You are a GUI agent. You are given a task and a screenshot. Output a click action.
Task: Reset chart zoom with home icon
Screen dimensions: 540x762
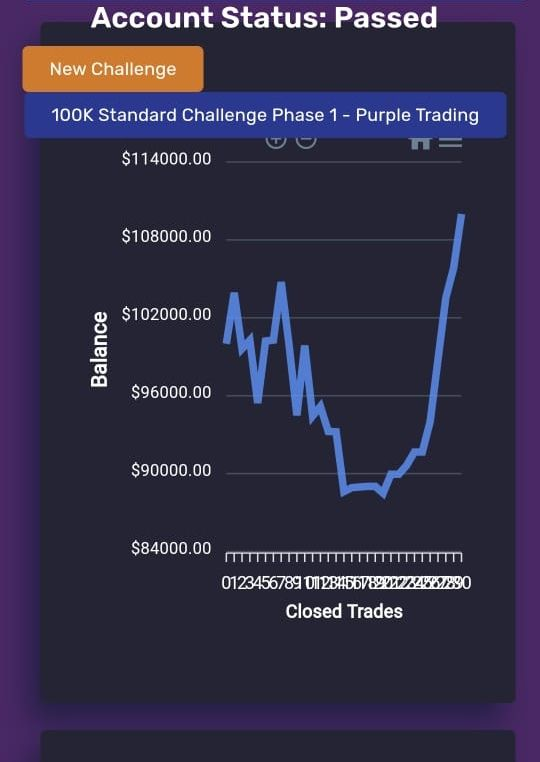pyautogui.click(x=420, y=143)
